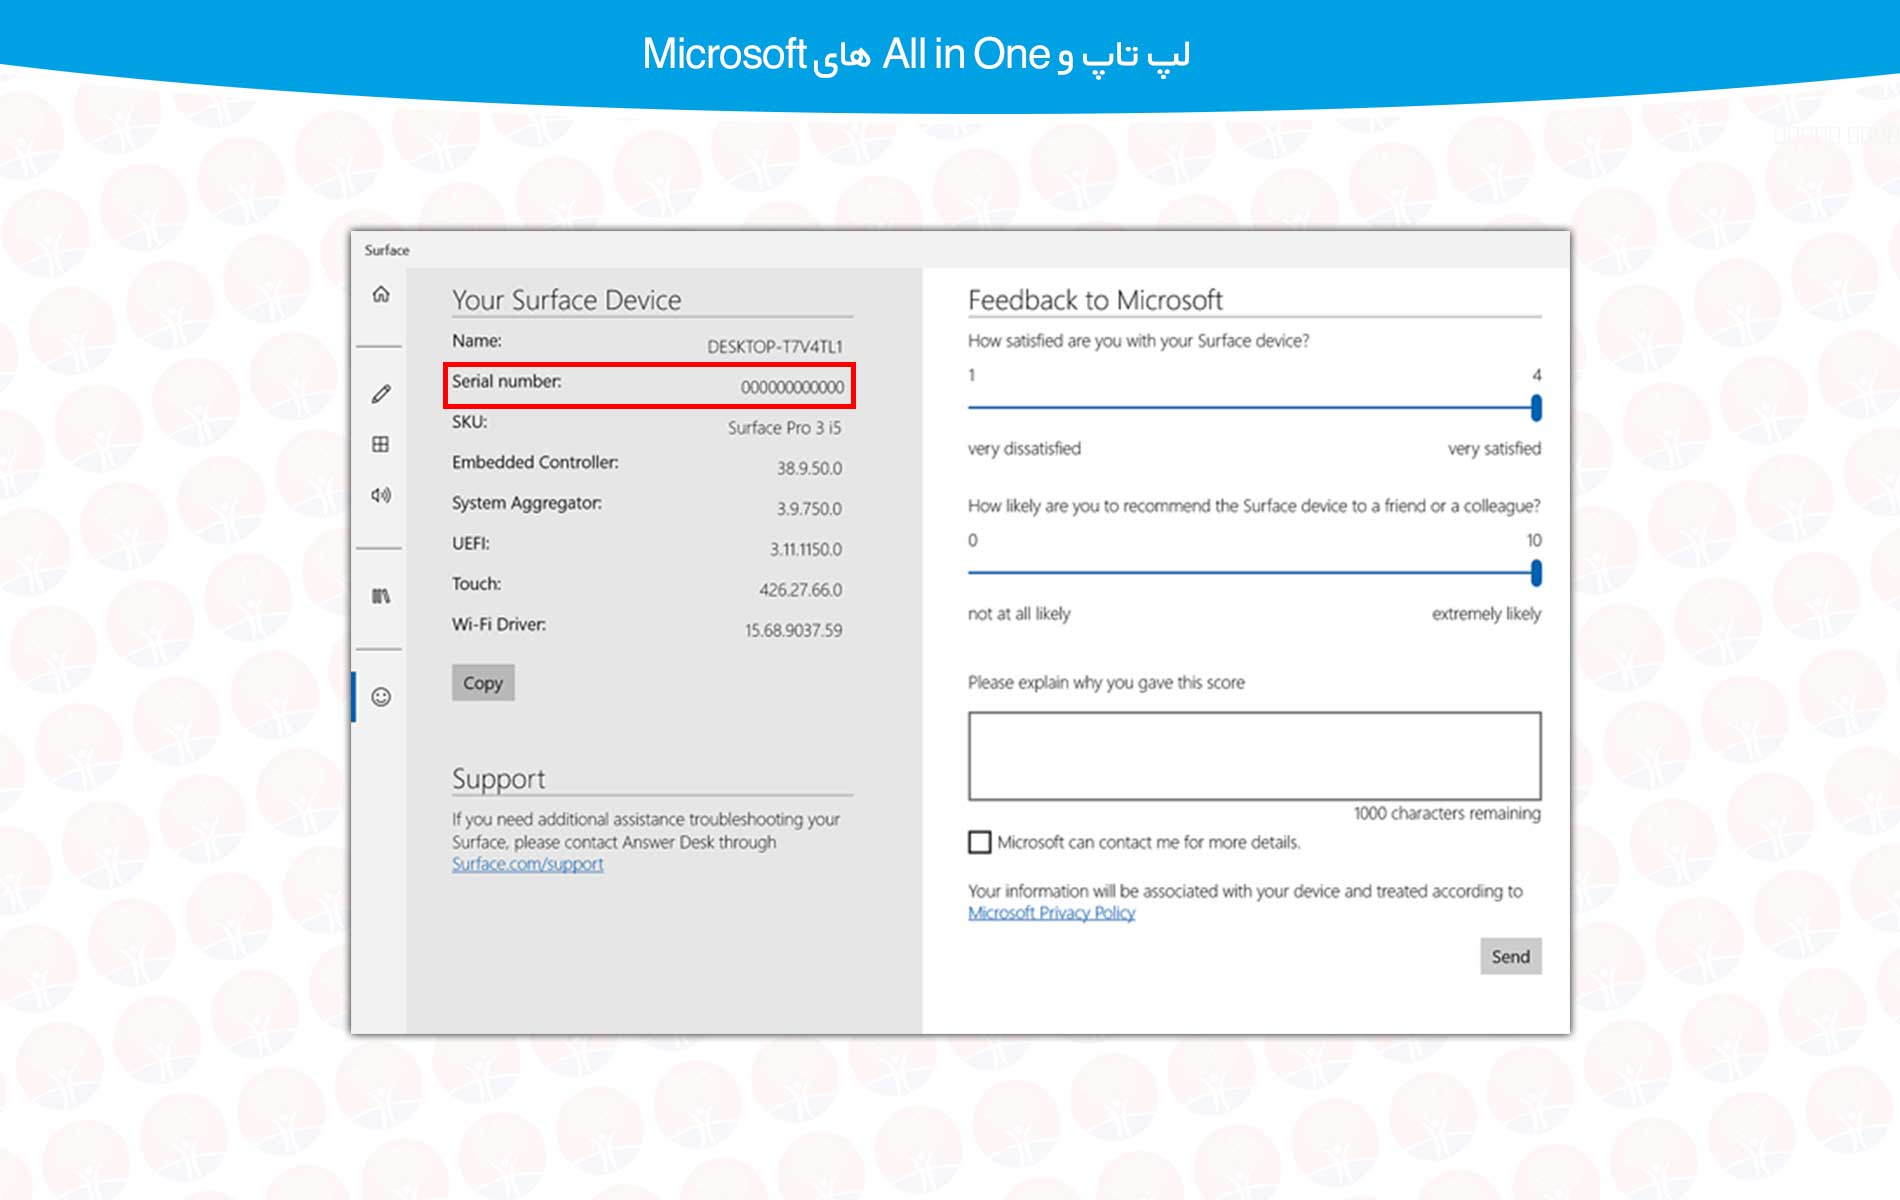This screenshot has height=1200, width=1900.
Task: Click the satisfaction slider handle
Action: [1536, 407]
